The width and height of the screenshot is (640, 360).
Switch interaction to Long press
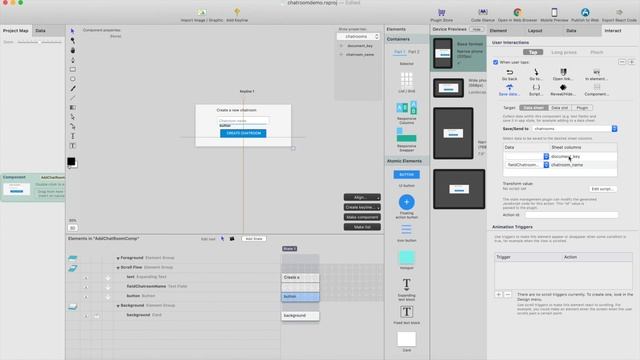tap(564, 52)
